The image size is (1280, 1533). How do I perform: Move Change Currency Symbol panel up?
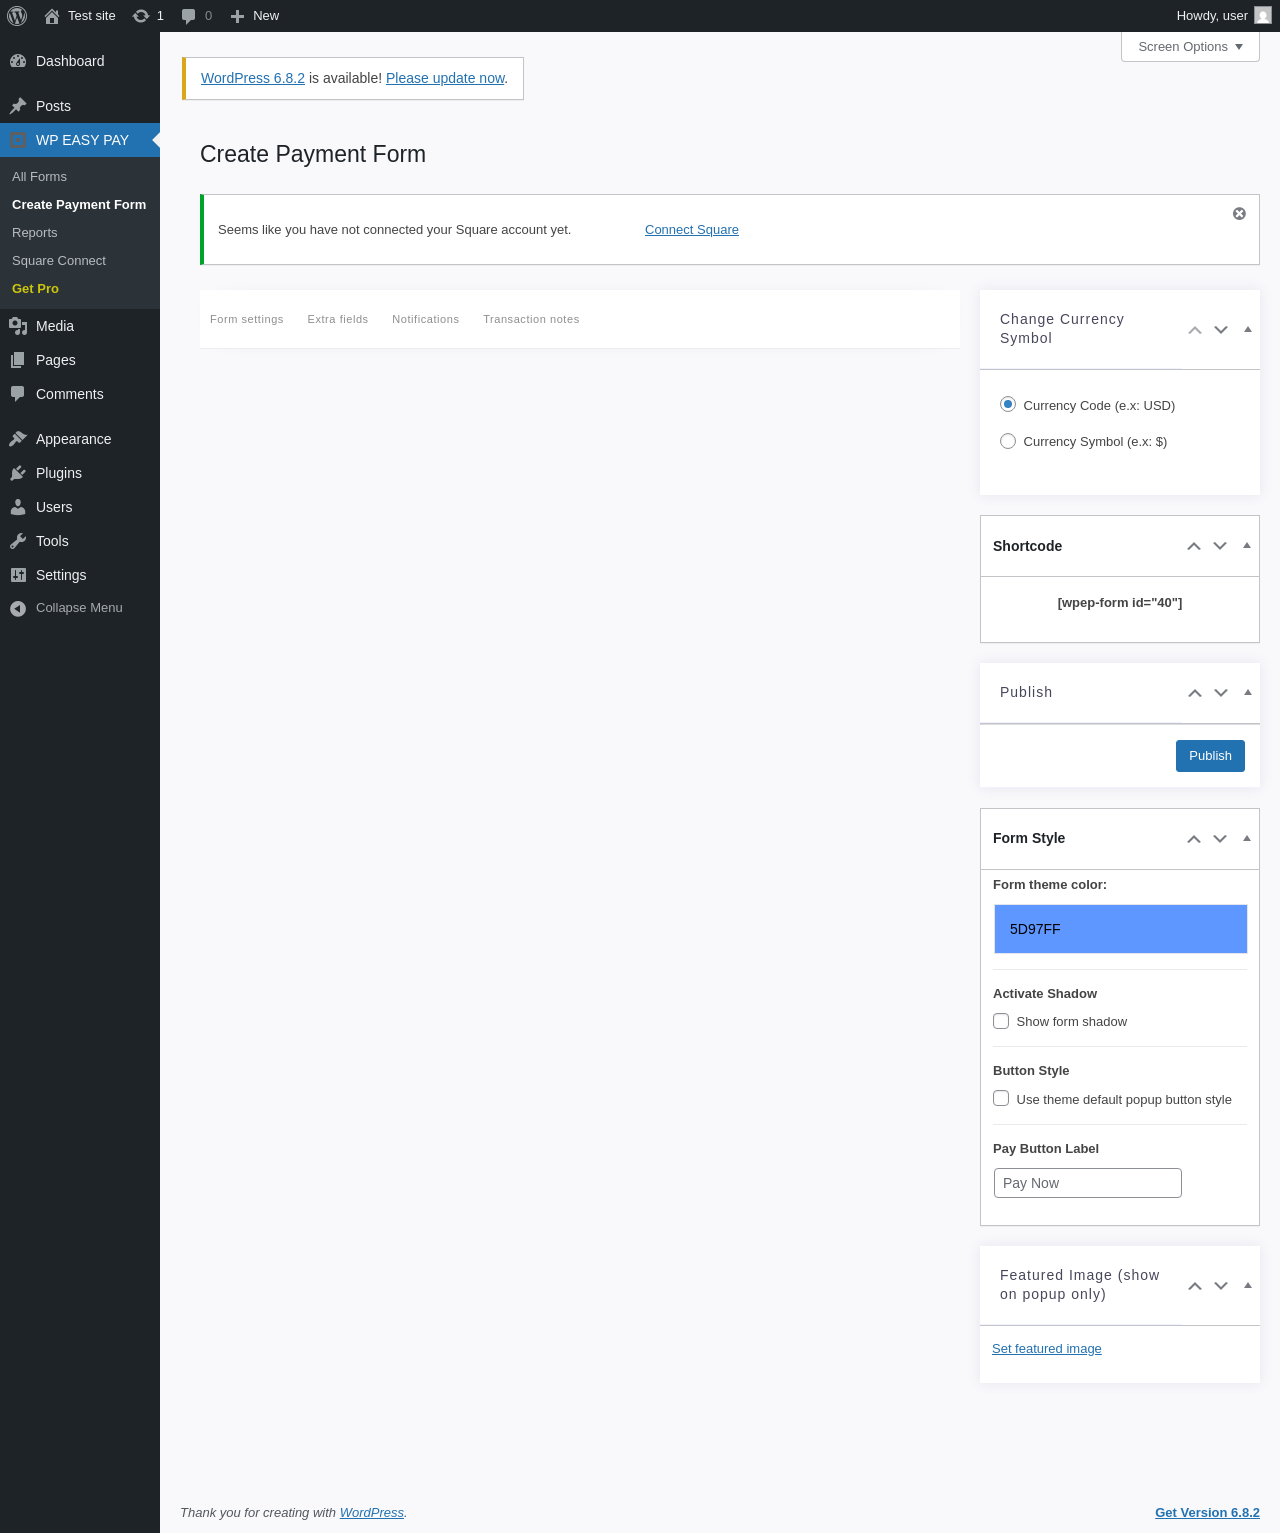1195,330
